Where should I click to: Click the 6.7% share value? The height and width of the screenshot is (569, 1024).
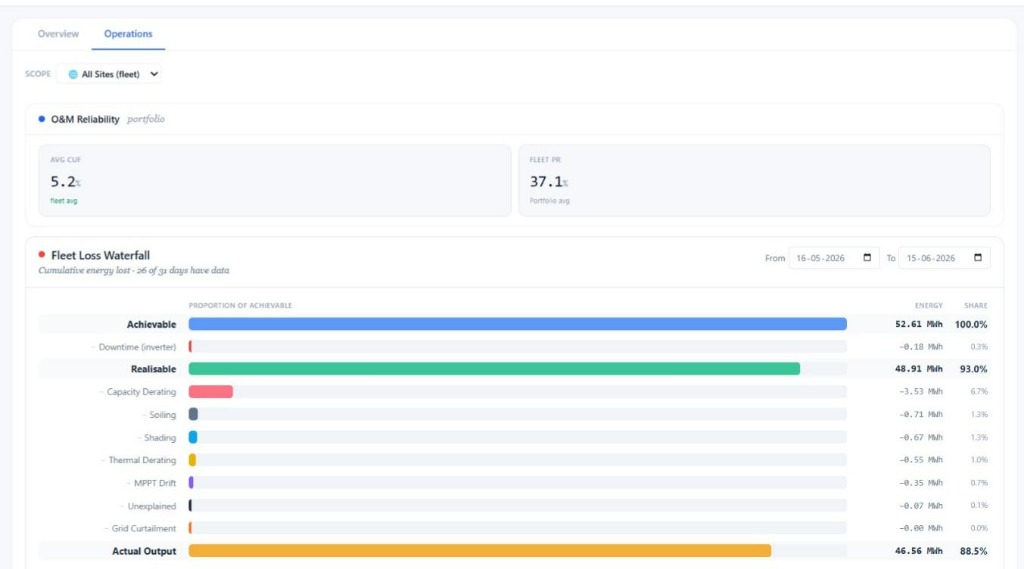(x=979, y=392)
